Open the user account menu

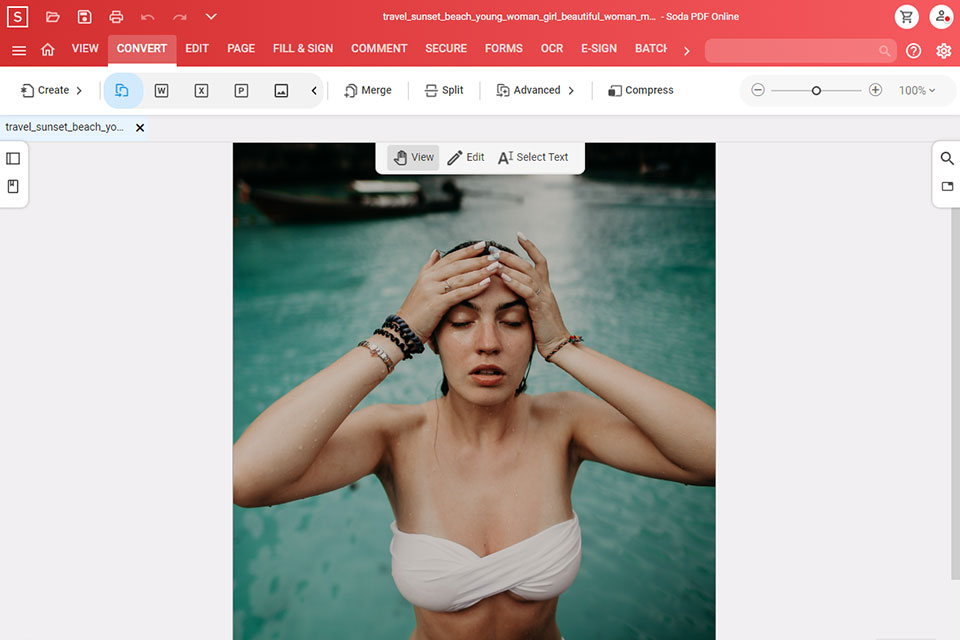pos(941,17)
